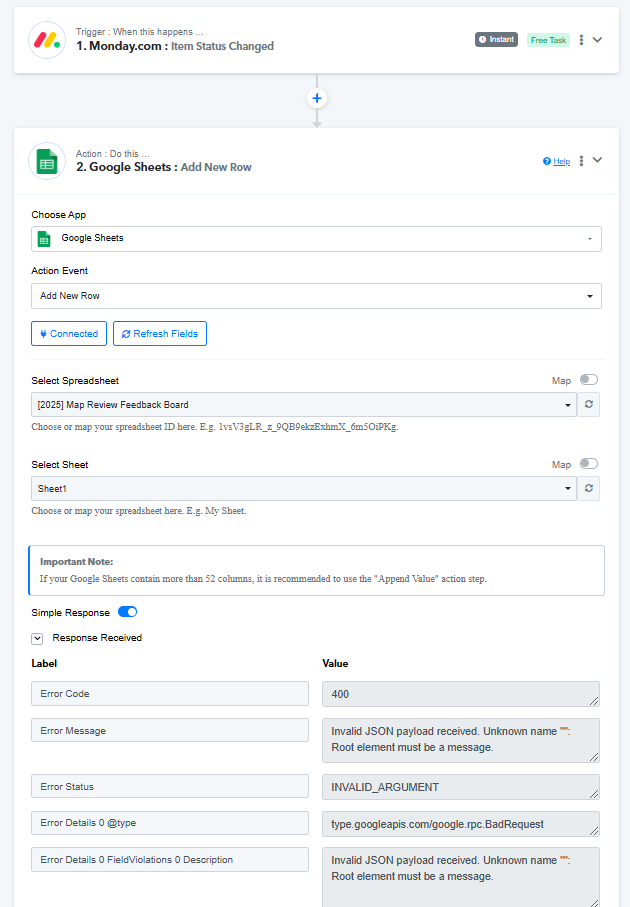
Task: Click the 400 value field
Action: [461, 694]
